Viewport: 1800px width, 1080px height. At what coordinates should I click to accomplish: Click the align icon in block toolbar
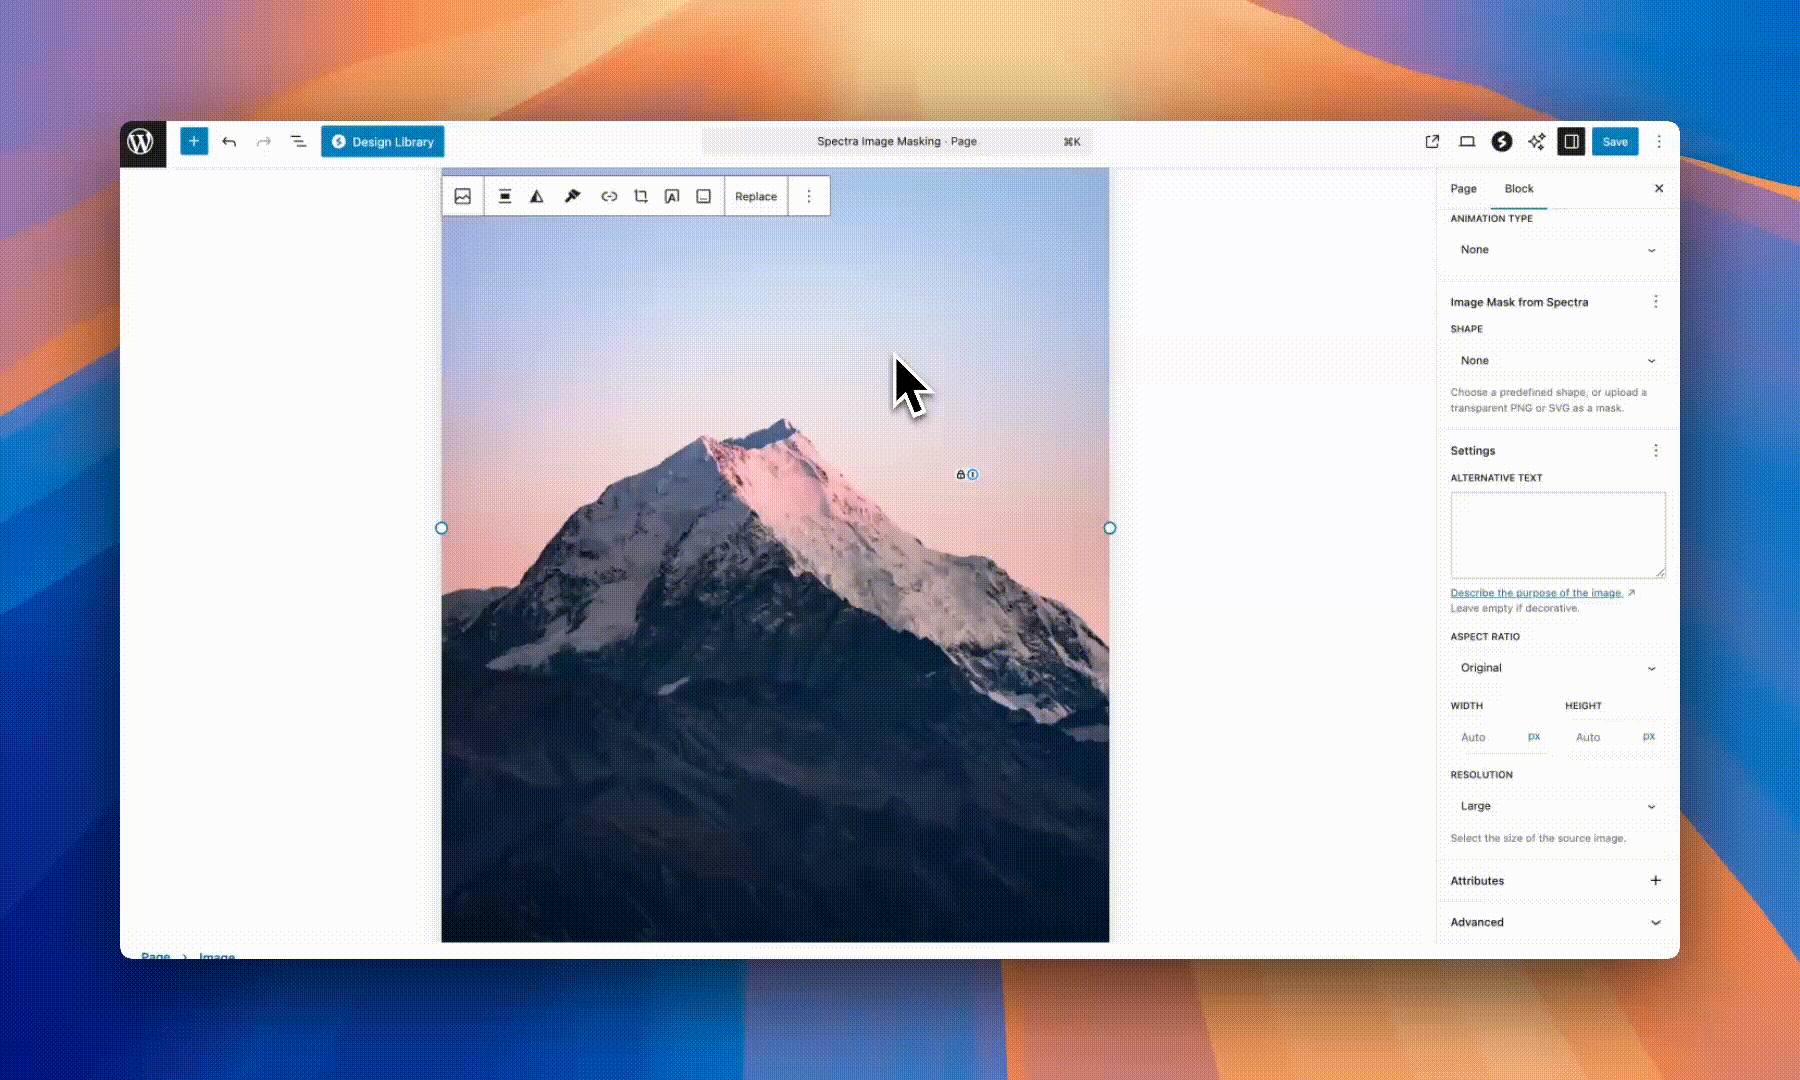[505, 197]
